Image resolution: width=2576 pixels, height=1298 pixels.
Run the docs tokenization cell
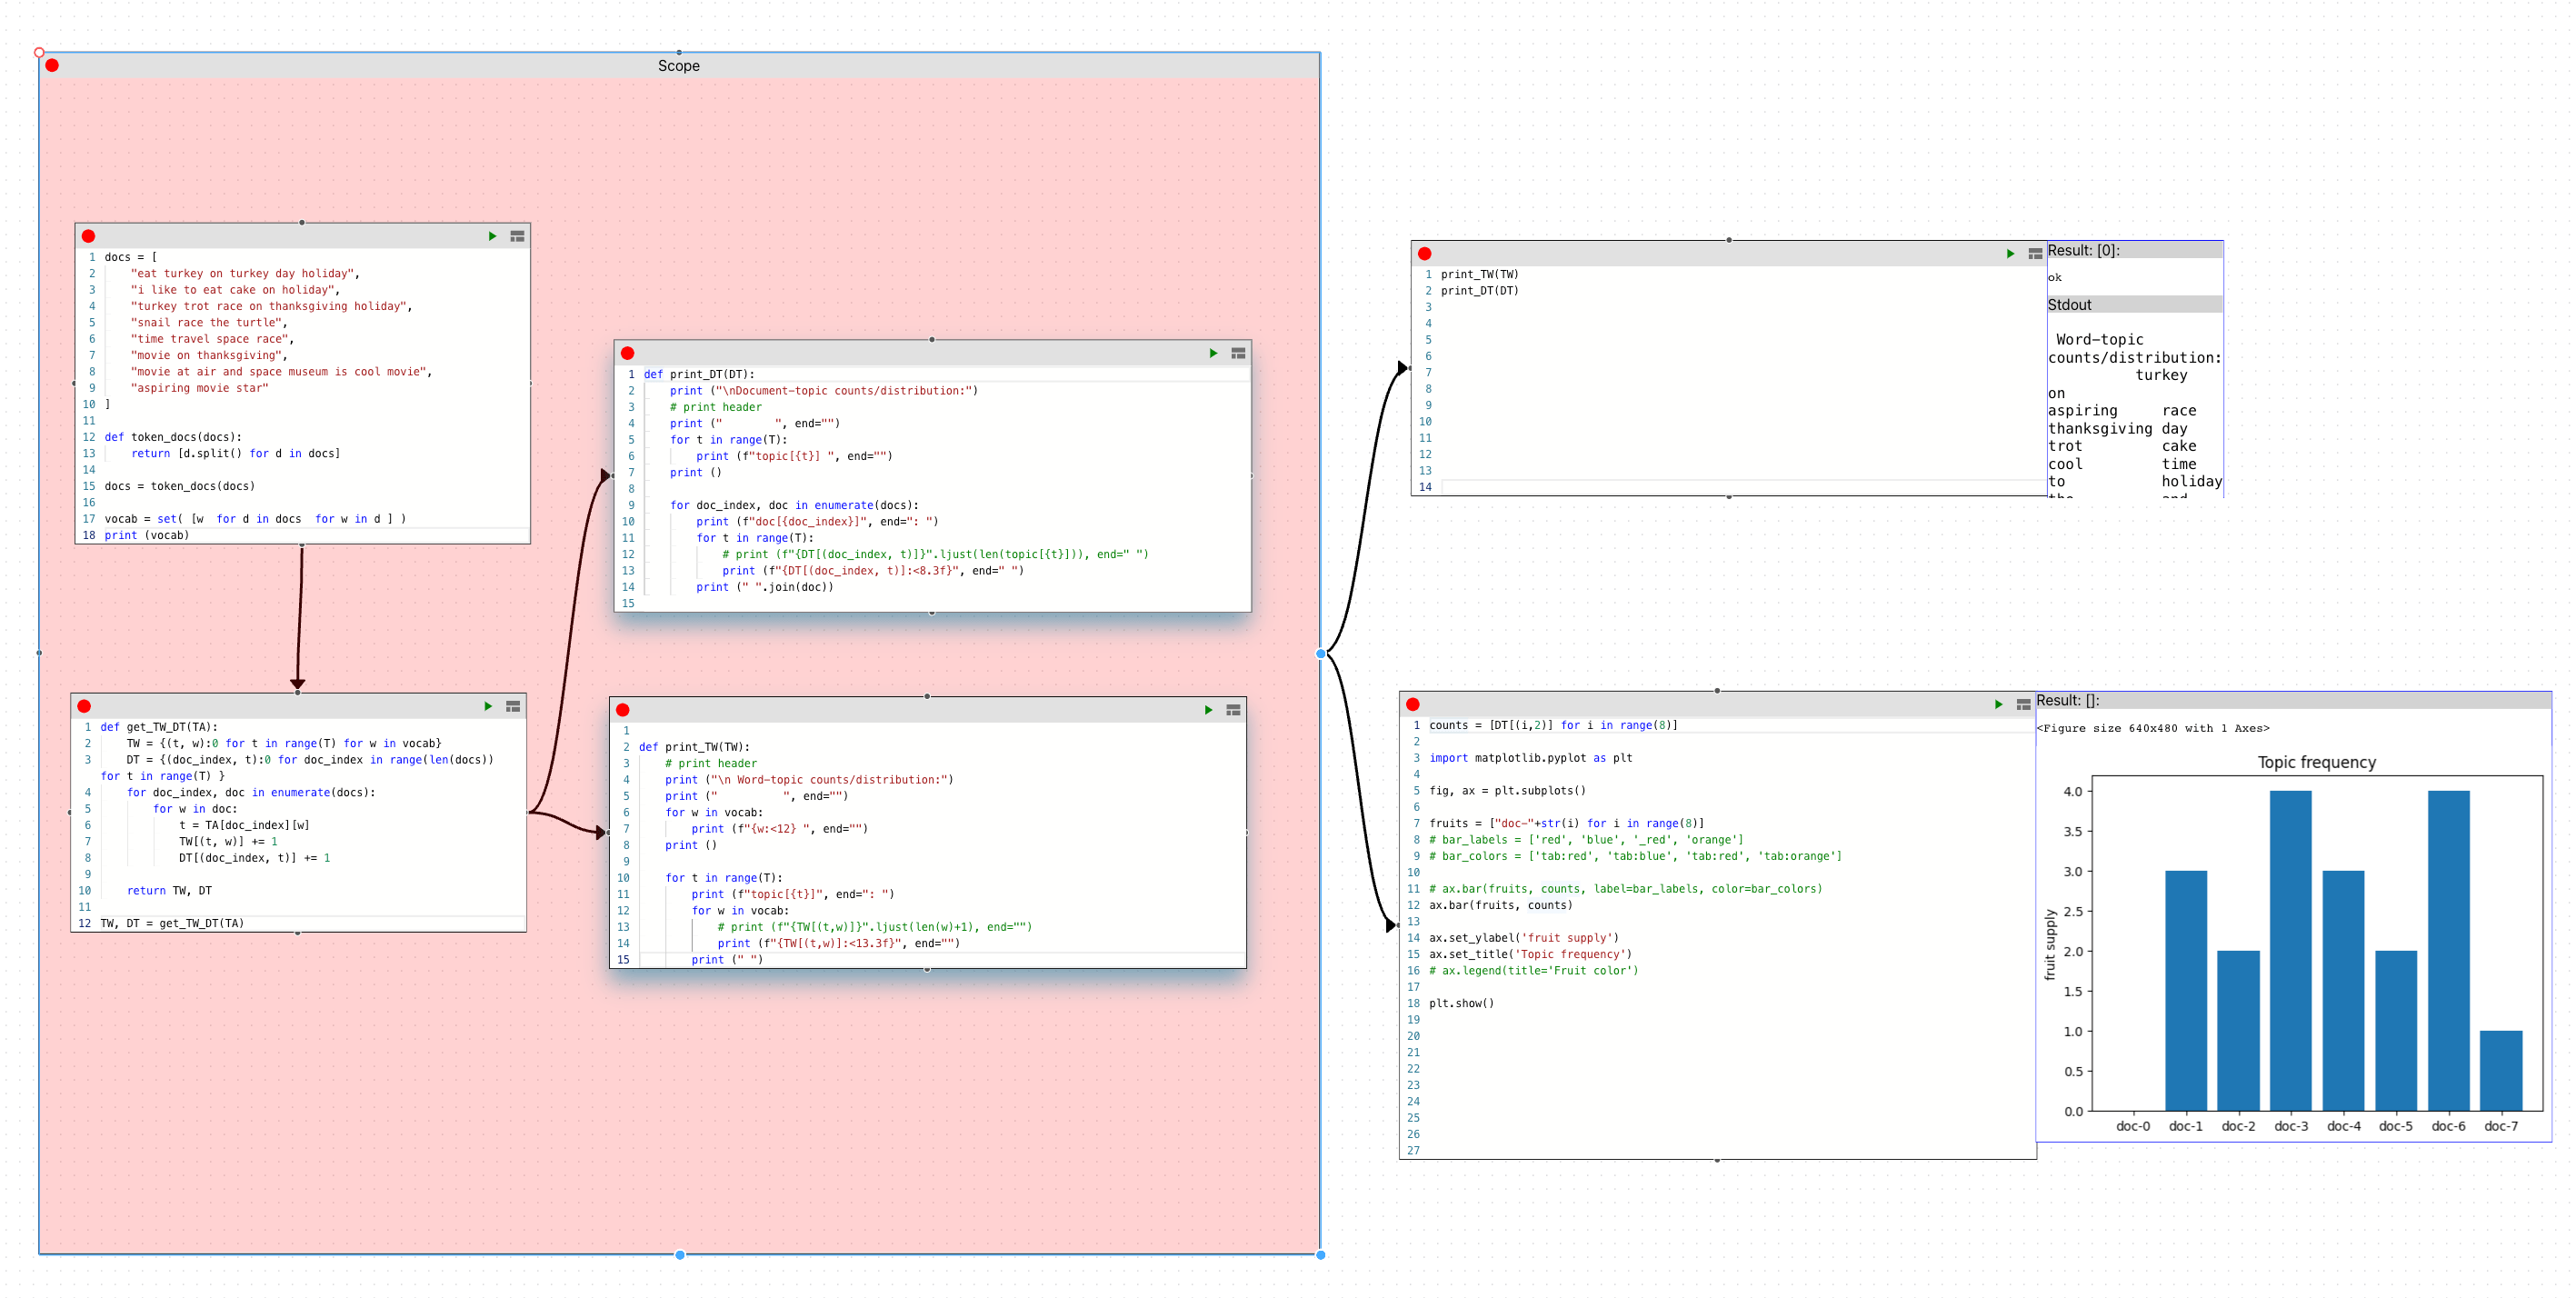point(492,236)
